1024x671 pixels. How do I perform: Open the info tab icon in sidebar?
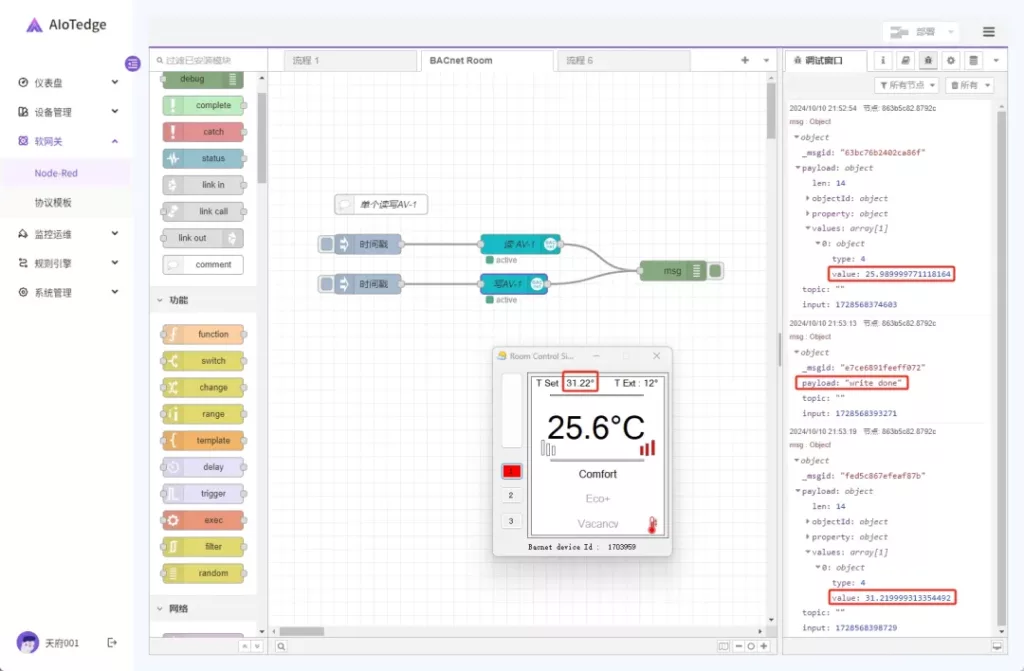click(x=883, y=61)
